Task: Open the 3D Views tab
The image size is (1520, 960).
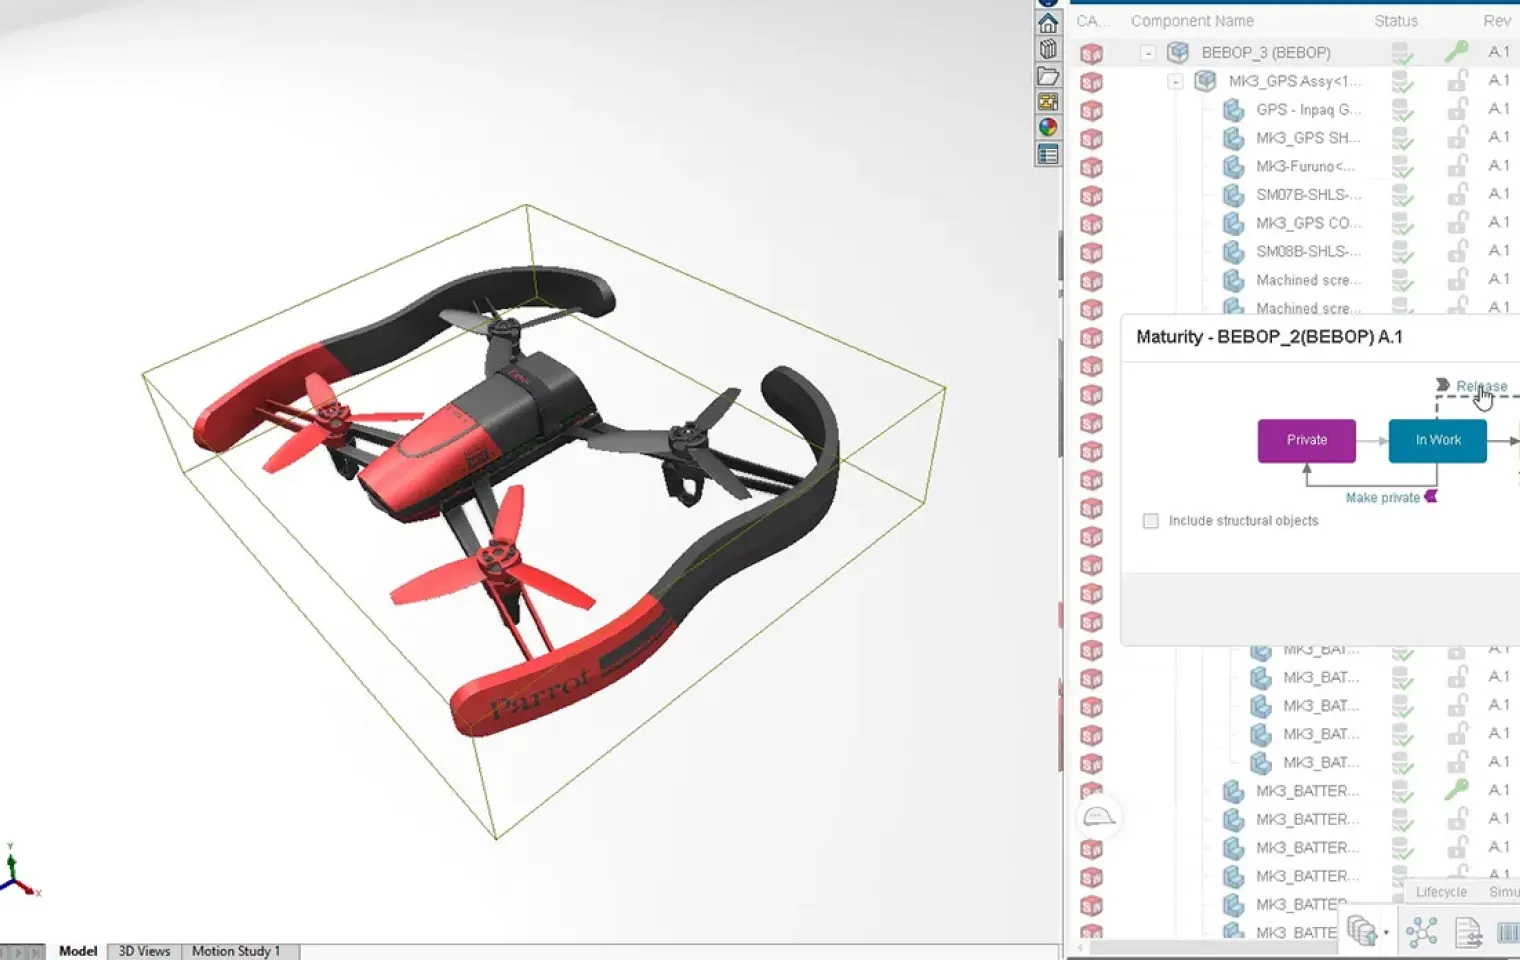Action: [x=144, y=951]
